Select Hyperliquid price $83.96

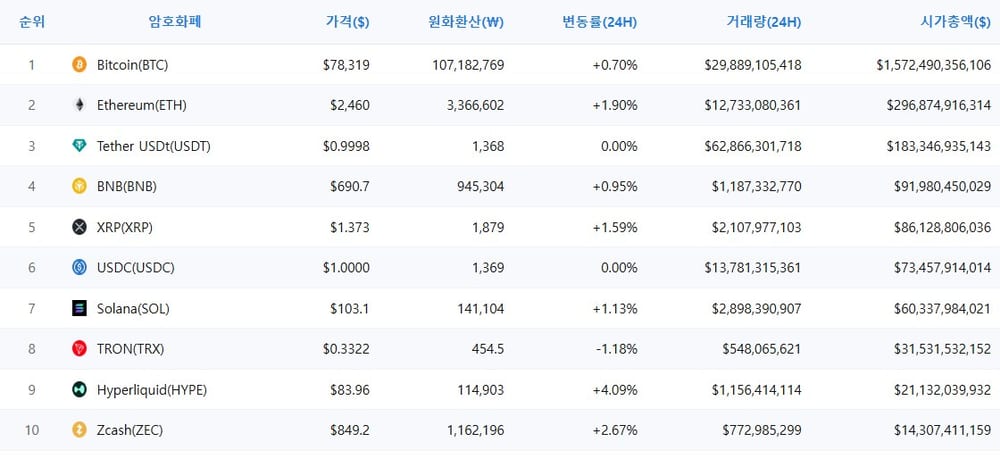pos(349,390)
